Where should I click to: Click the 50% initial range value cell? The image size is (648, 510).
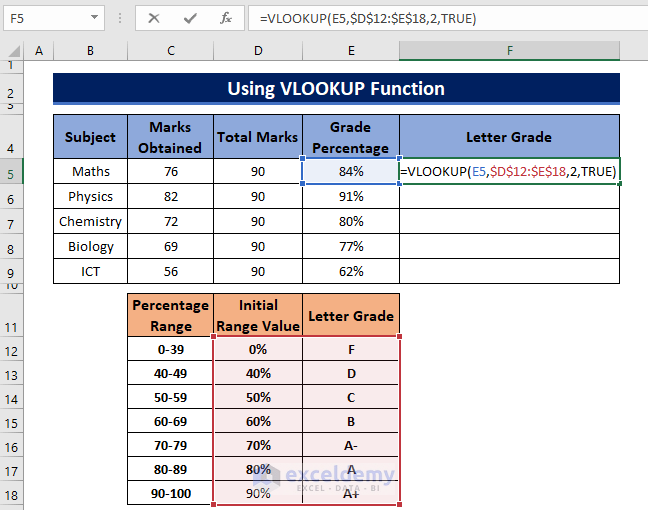pyautogui.click(x=258, y=397)
